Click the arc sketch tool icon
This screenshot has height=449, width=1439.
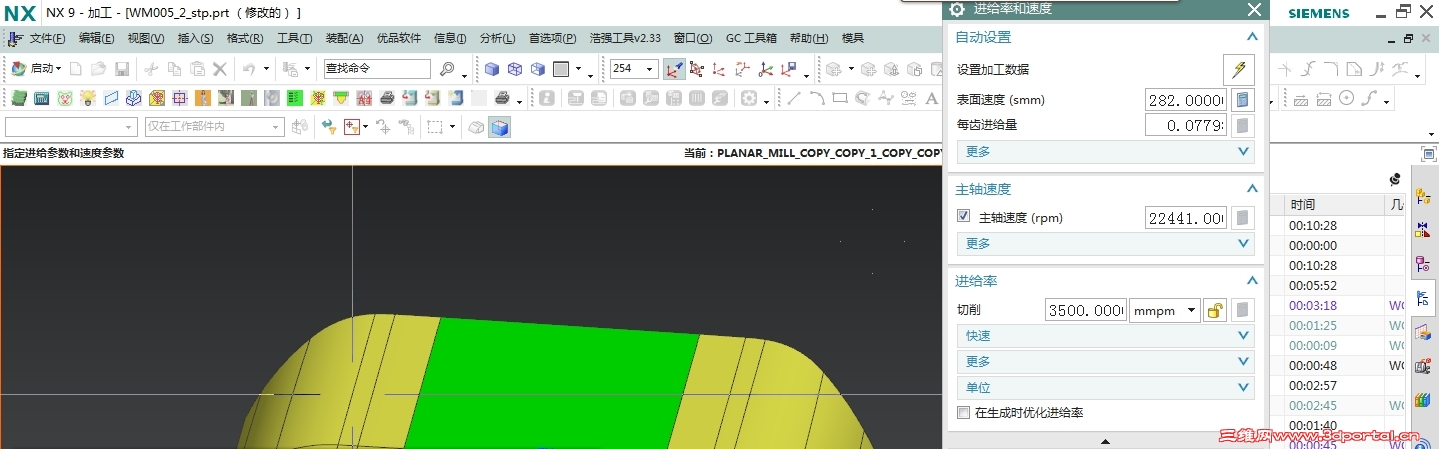[817, 98]
